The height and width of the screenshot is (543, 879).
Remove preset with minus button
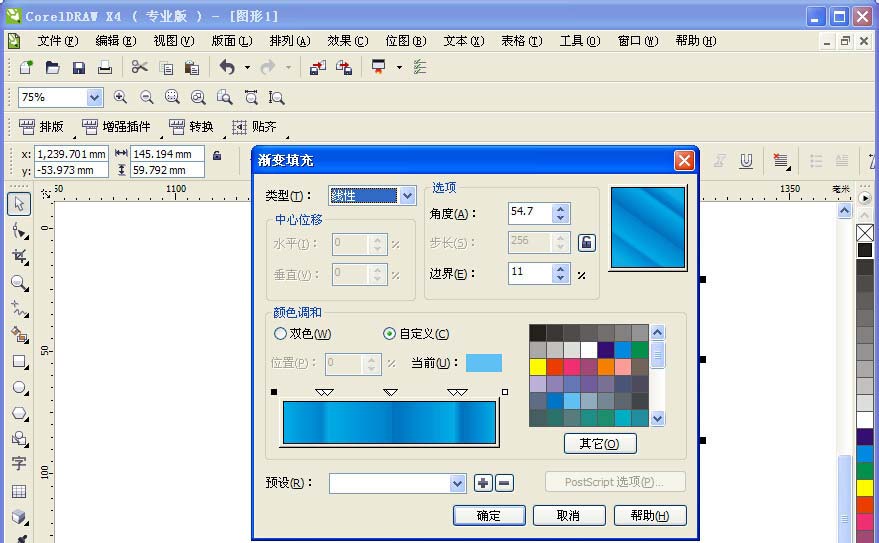[x=504, y=483]
